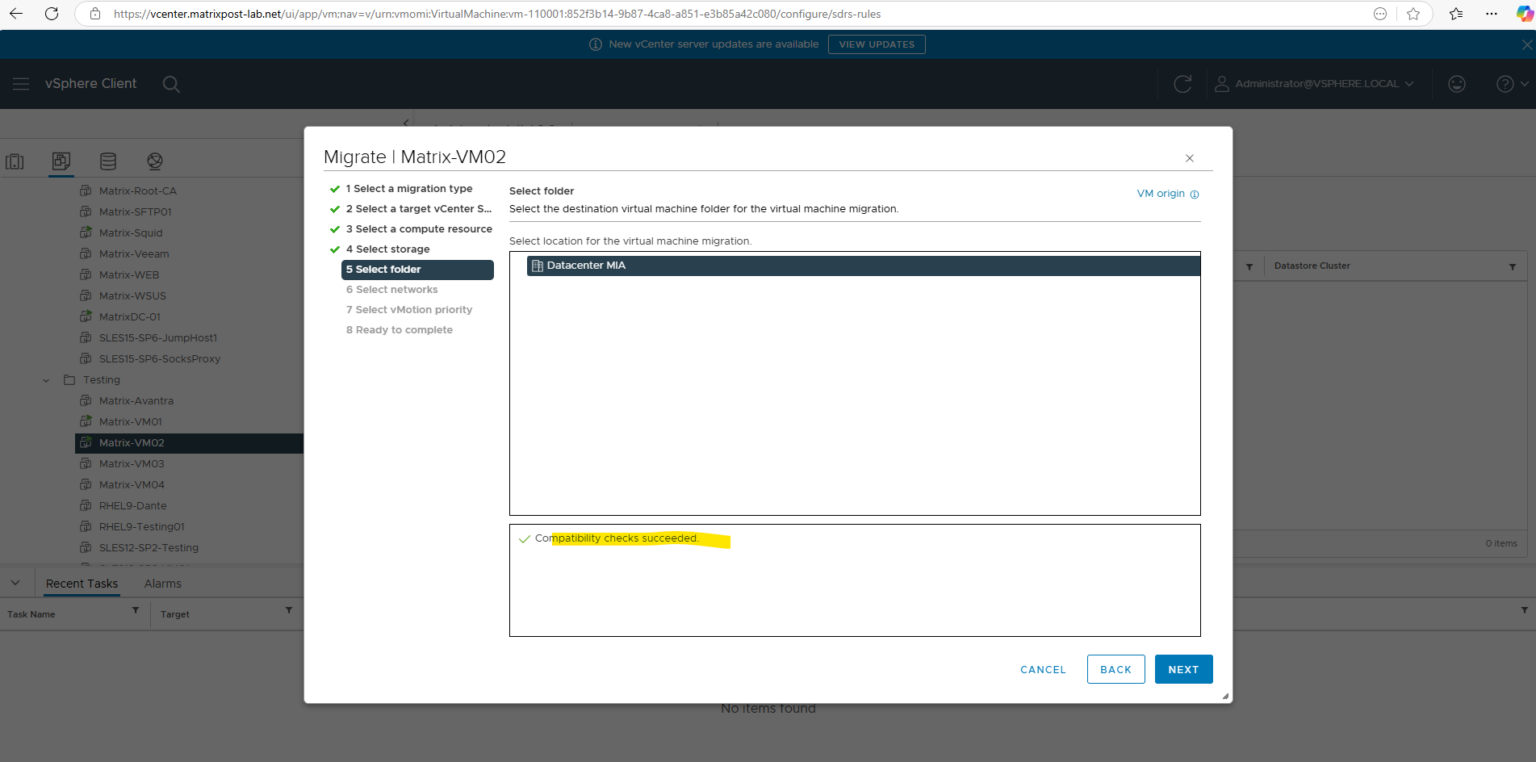The image size is (1536, 762).
Task: Select the VMs and Templates view icon
Action: tap(60, 161)
